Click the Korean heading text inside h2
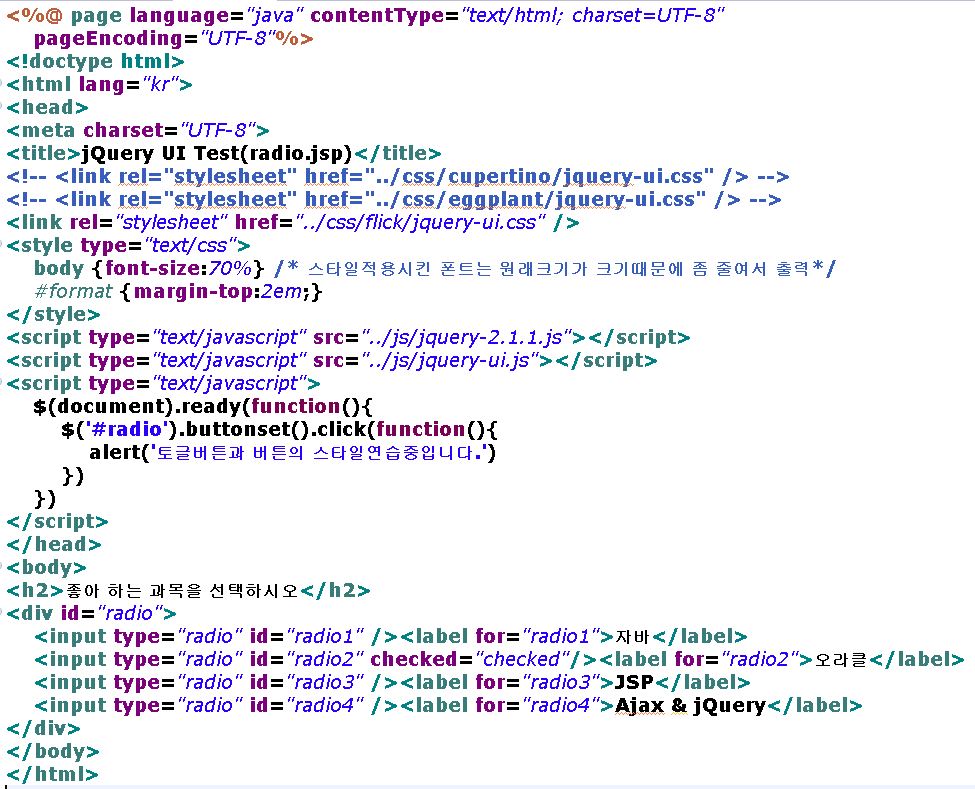 tap(183, 591)
